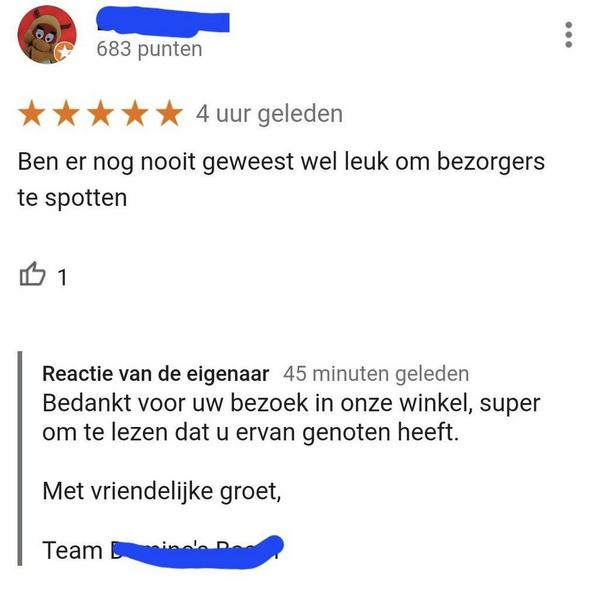Click 'Met vriendelijke groet' line

click(162, 491)
